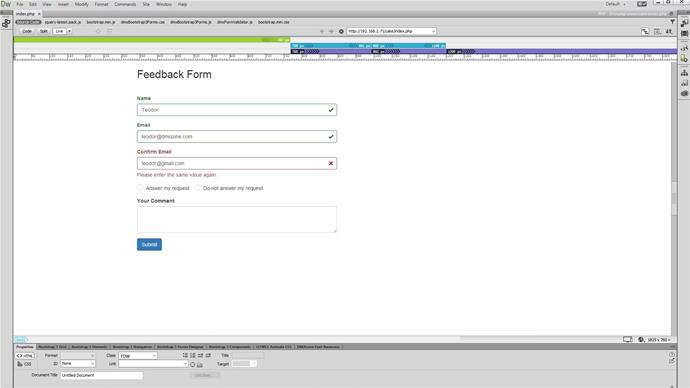Select the 'Do not answer my request' radio
The width and height of the screenshot is (690, 388).
click(198, 188)
